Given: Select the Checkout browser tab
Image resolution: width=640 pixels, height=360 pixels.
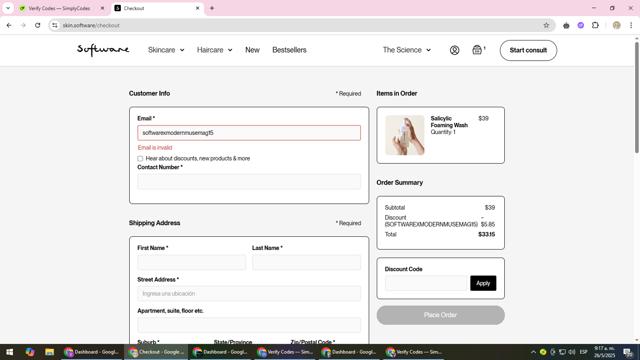Looking at the screenshot, I should click(x=157, y=8).
